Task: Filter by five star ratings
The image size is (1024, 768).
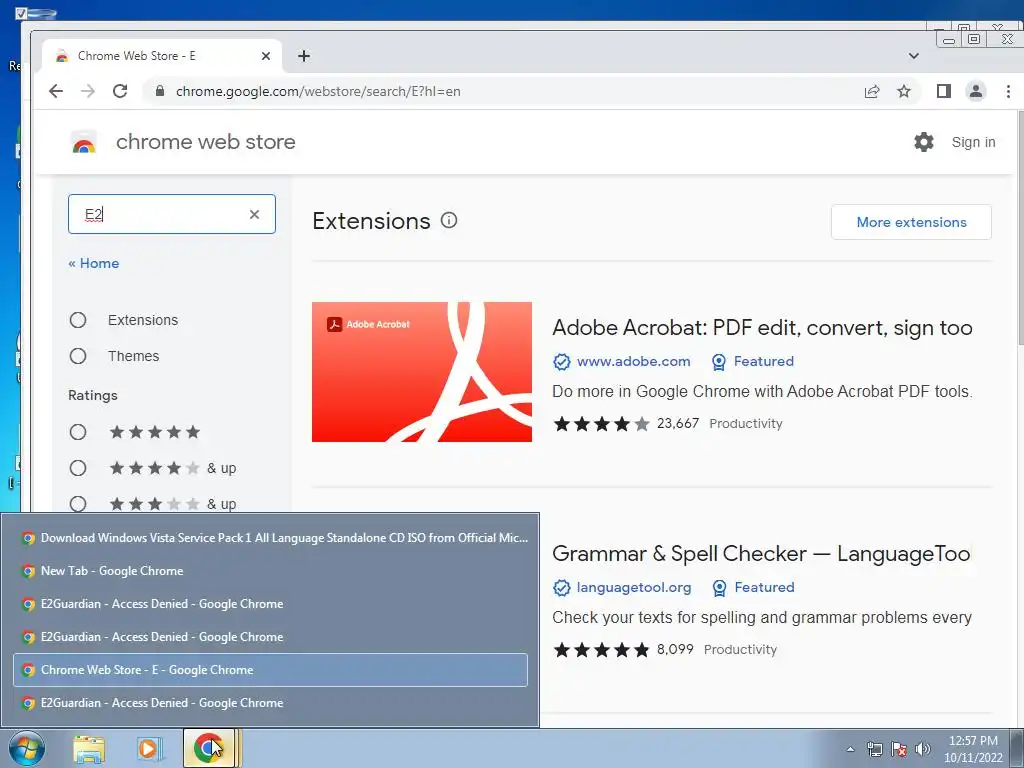Action: click(x=78, y=432)
